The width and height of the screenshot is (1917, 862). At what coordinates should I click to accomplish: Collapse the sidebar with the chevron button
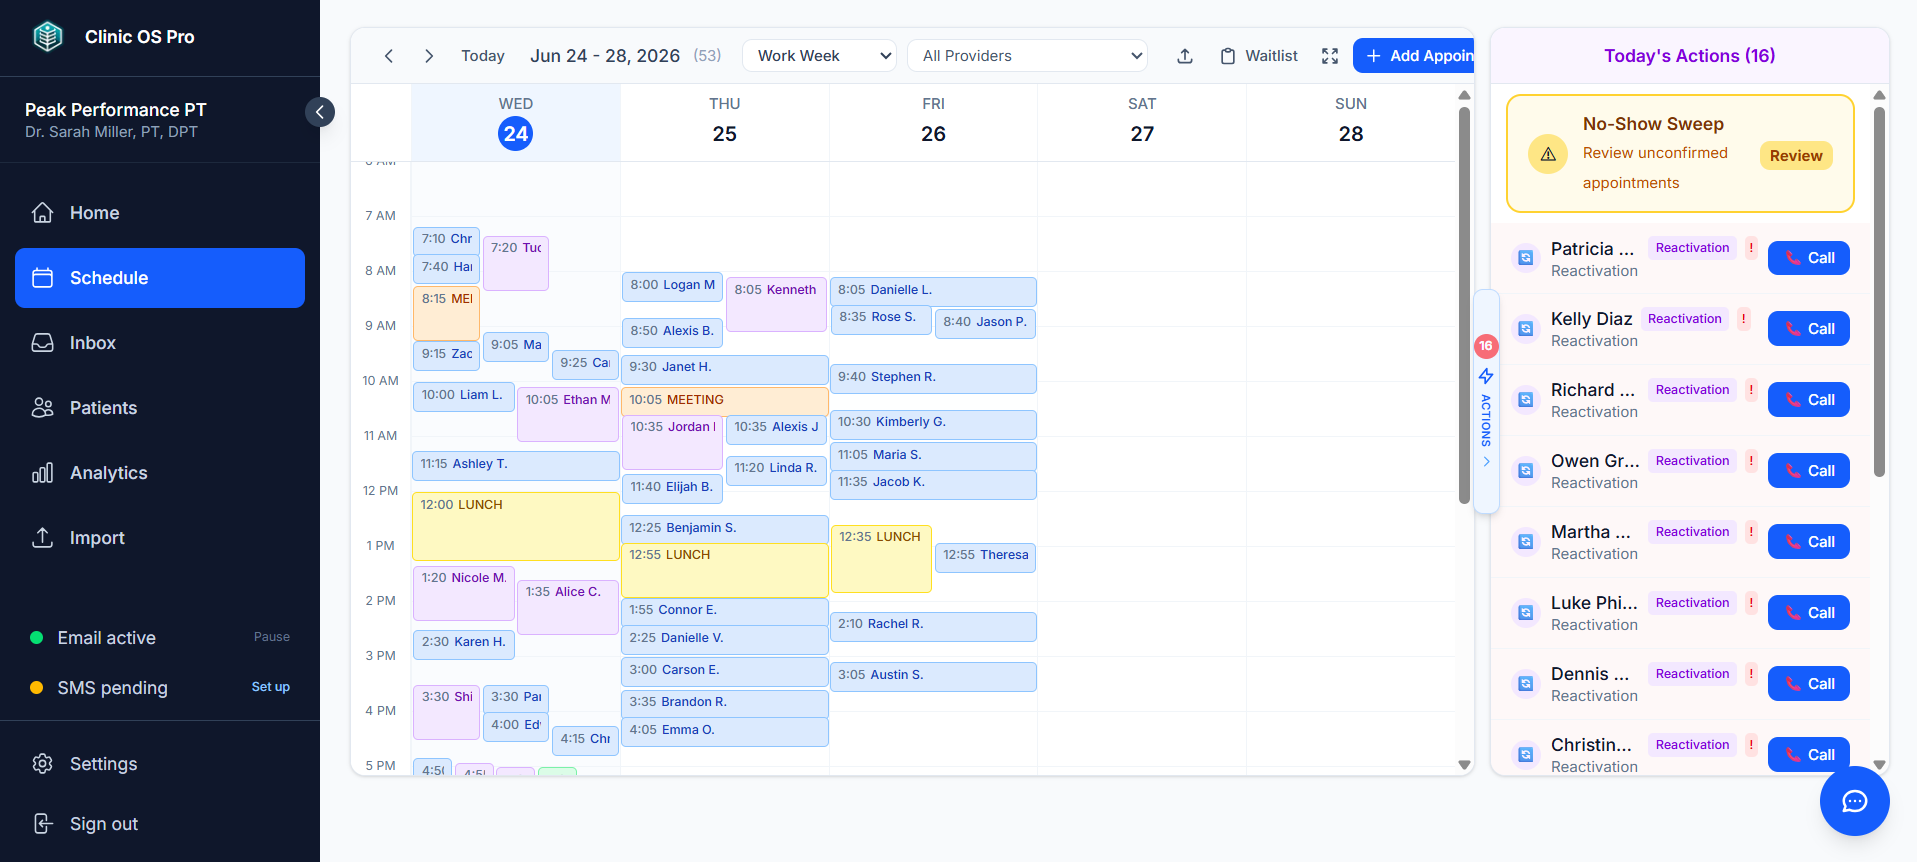click(x=320, y=112)
